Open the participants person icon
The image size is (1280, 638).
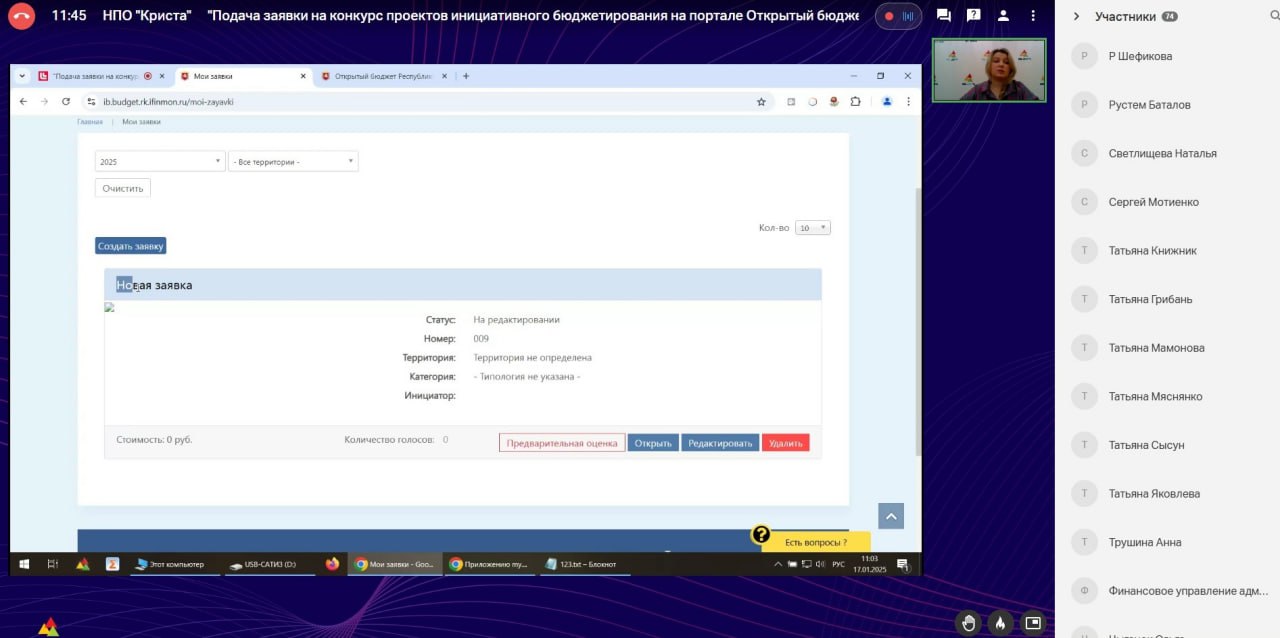pos(1003,16)
